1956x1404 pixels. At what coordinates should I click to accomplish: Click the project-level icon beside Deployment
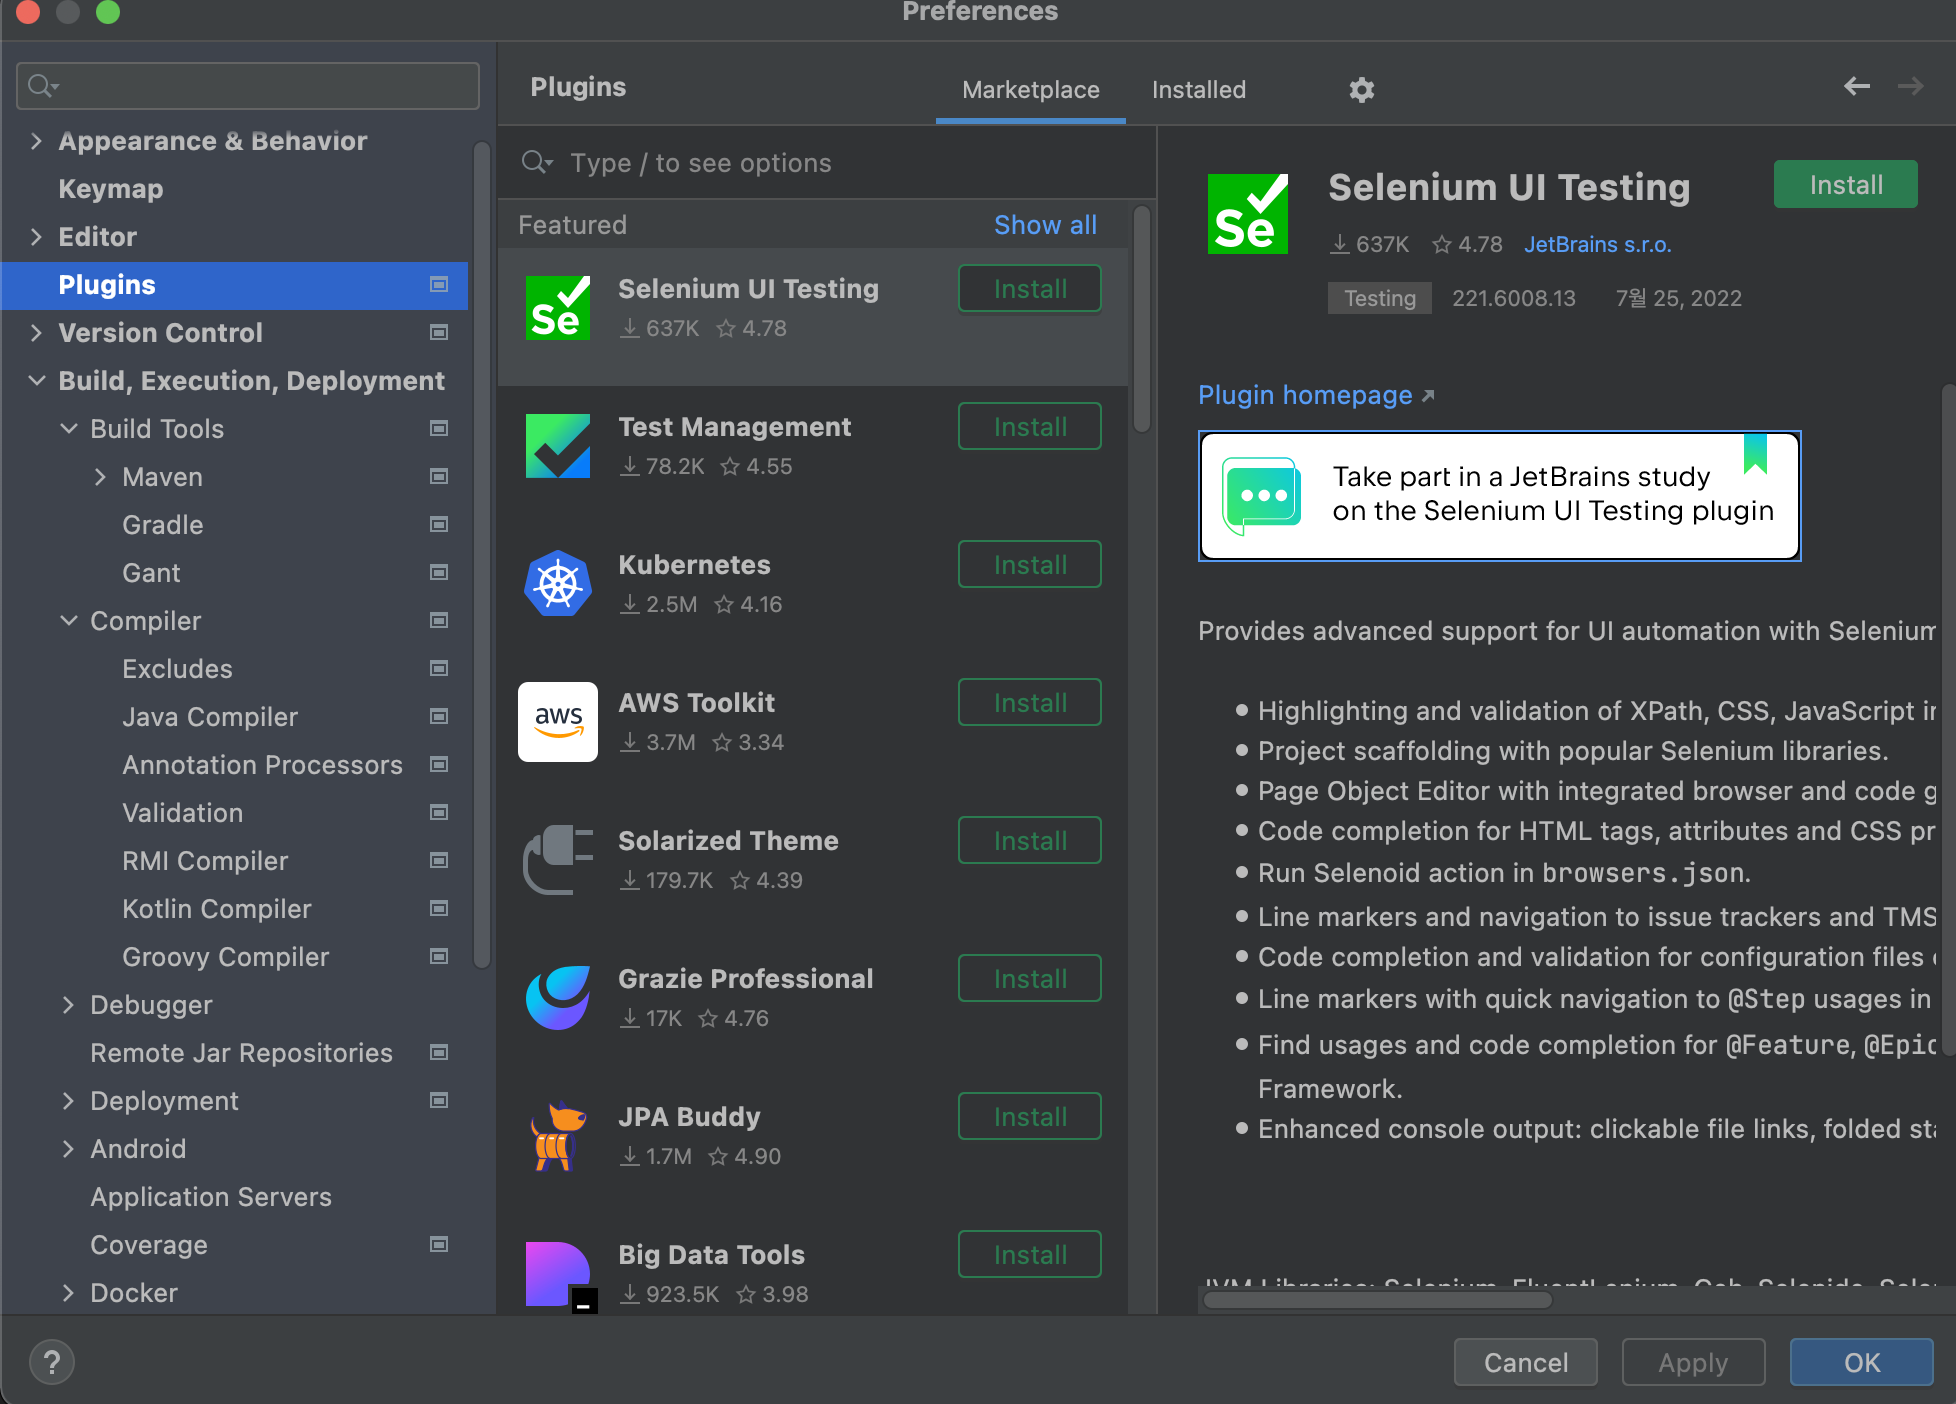(x=439, y=1101)
